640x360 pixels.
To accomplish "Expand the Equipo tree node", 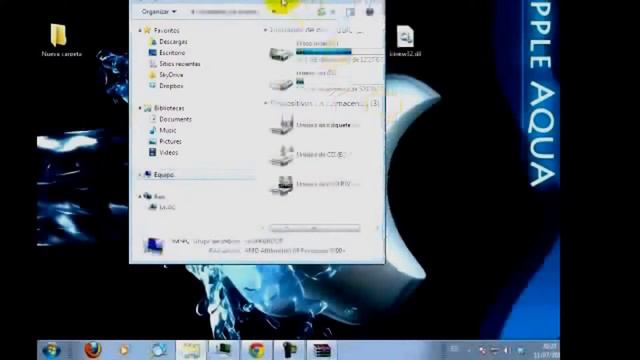I will point(140,175).
